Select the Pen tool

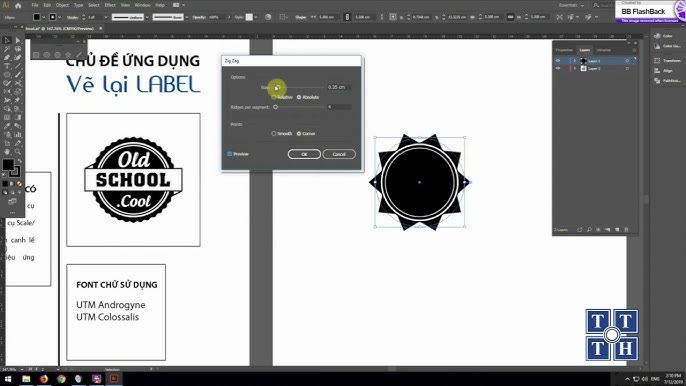[7, 57]
